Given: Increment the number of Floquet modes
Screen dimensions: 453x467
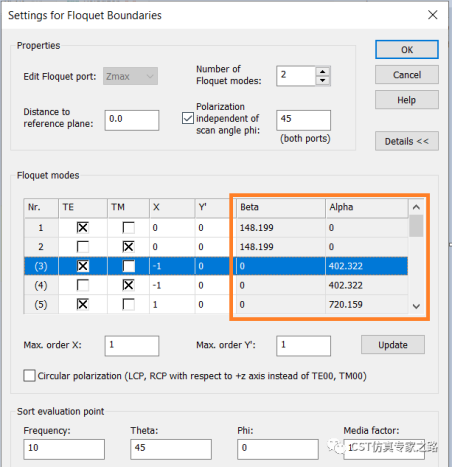Looking at the screenshot, I should click(x=322, y=72).
